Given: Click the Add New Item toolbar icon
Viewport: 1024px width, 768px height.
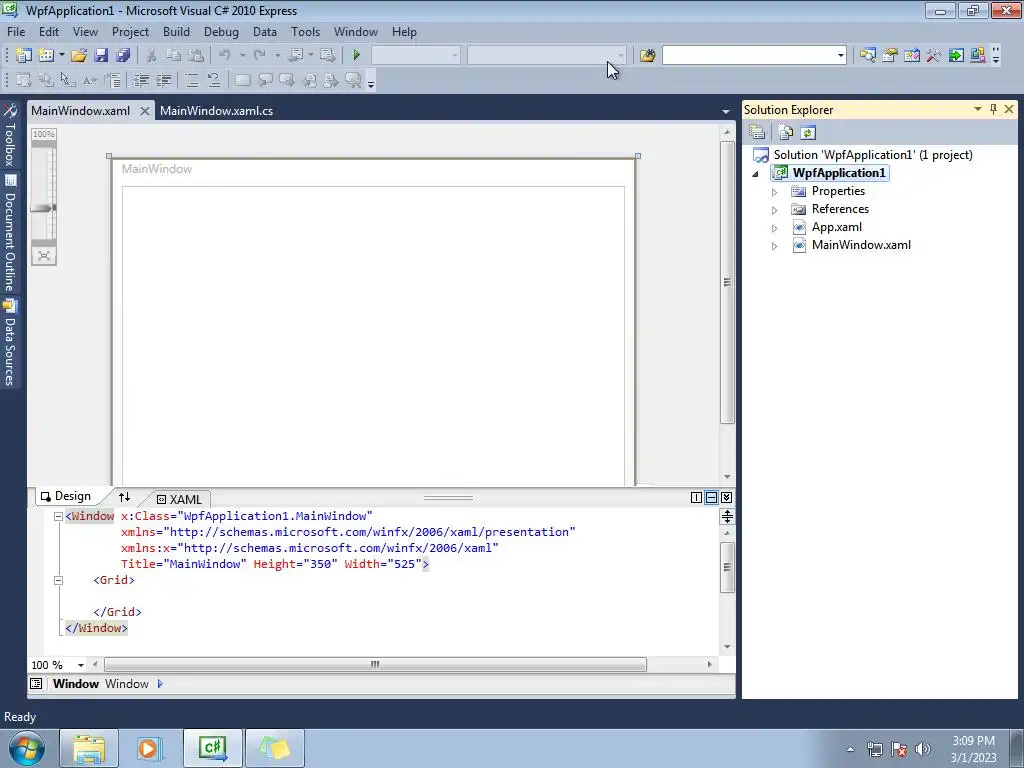Looking at the screenshot, I should [x=46, y=56].
